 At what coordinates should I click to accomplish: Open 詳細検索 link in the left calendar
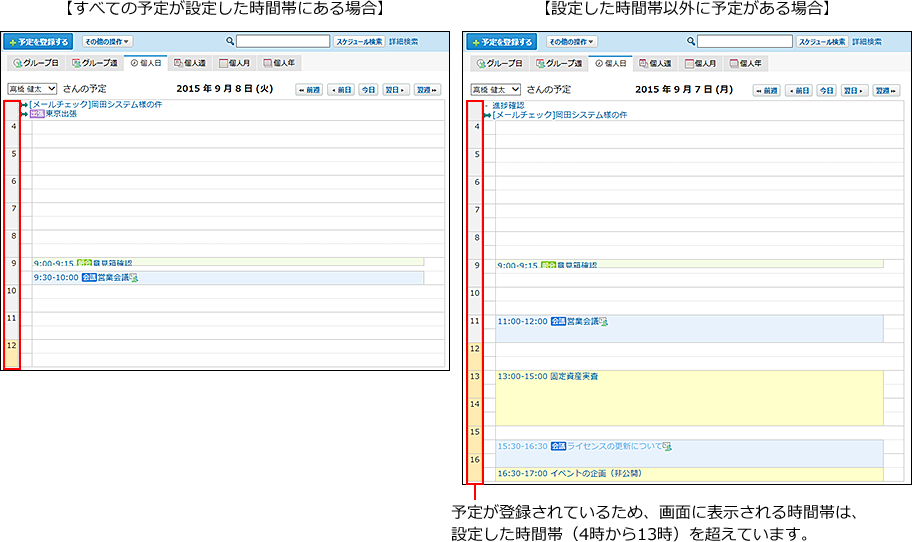[403, 42]
